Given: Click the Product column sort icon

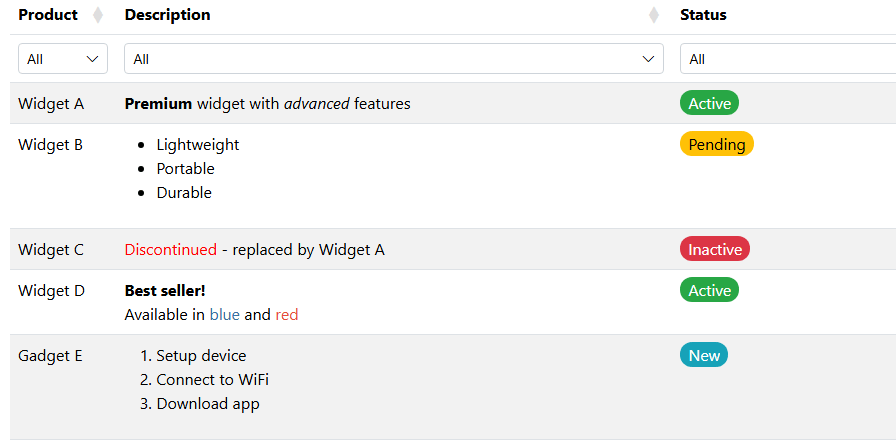Looking at the screenshot, I should point(97,15).
